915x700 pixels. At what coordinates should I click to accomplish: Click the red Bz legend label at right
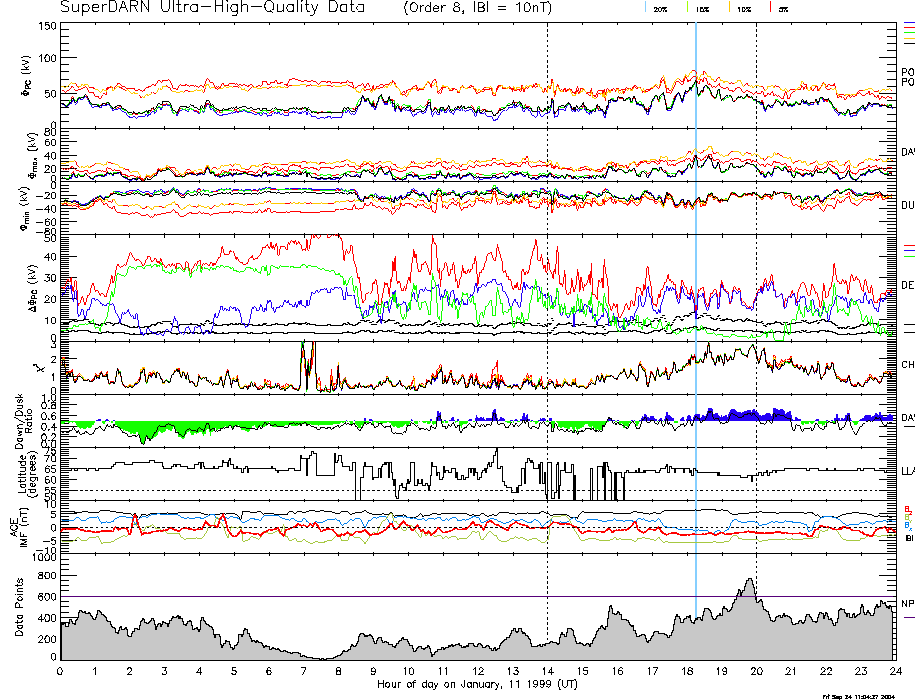click(x=908, y=509)
